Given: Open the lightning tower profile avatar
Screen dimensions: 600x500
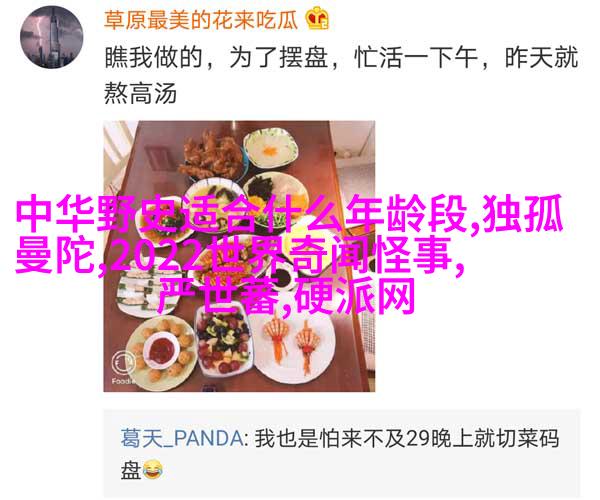Looking at the screenshot, I should pos(52,37).
